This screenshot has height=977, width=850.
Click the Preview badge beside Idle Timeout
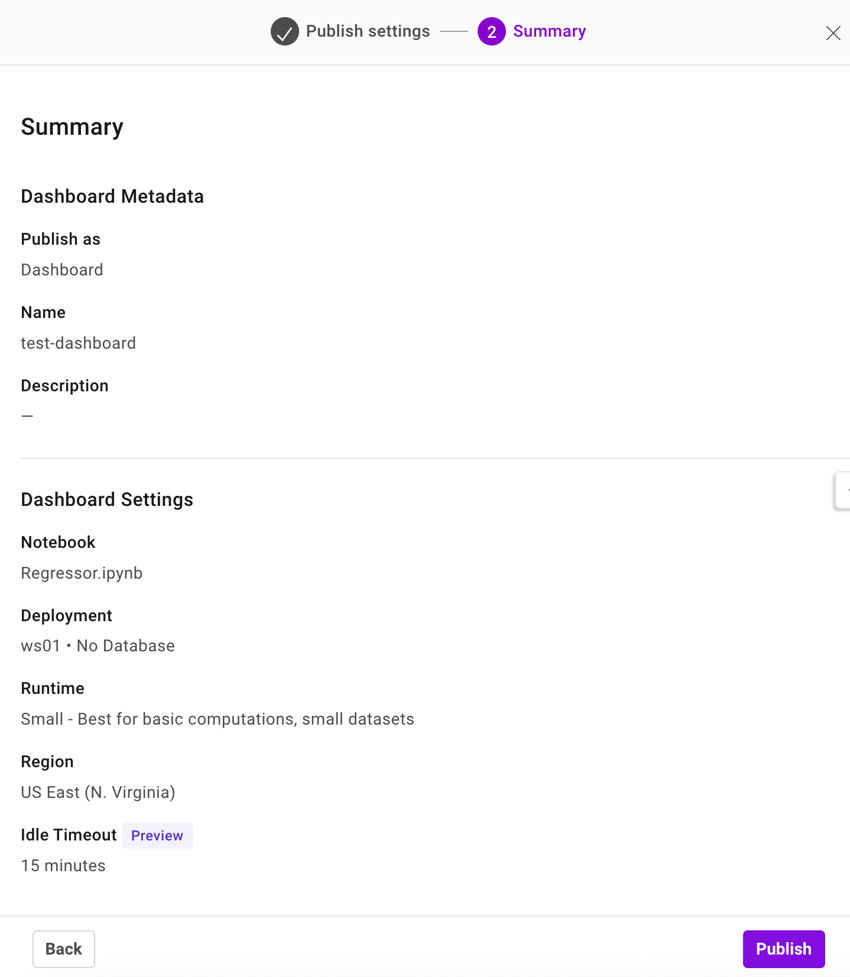(157, 835)
